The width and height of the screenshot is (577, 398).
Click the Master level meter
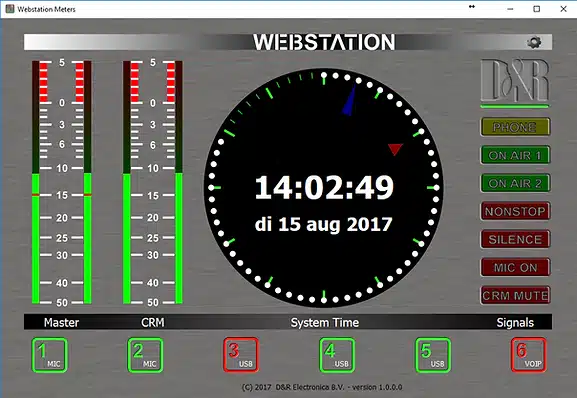point(61,182)
